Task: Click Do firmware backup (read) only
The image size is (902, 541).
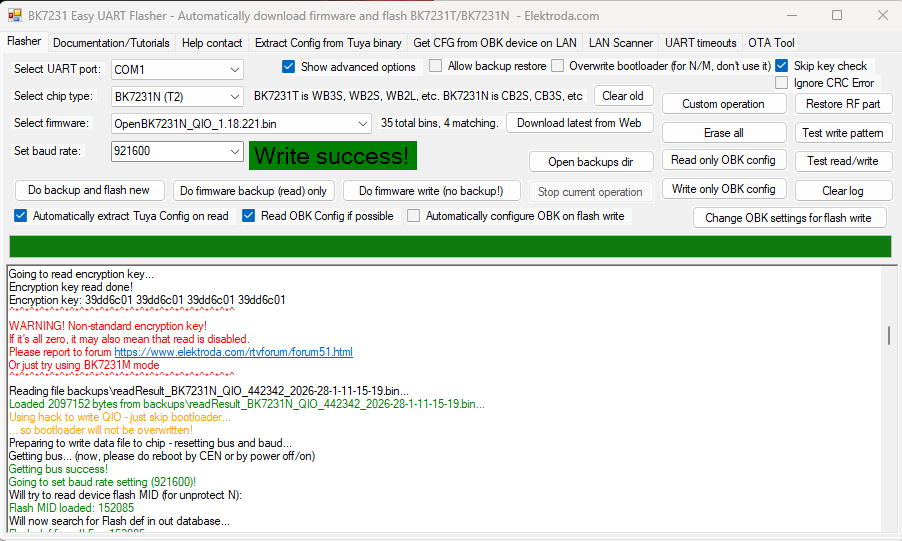Action: [x=253, y=191]
